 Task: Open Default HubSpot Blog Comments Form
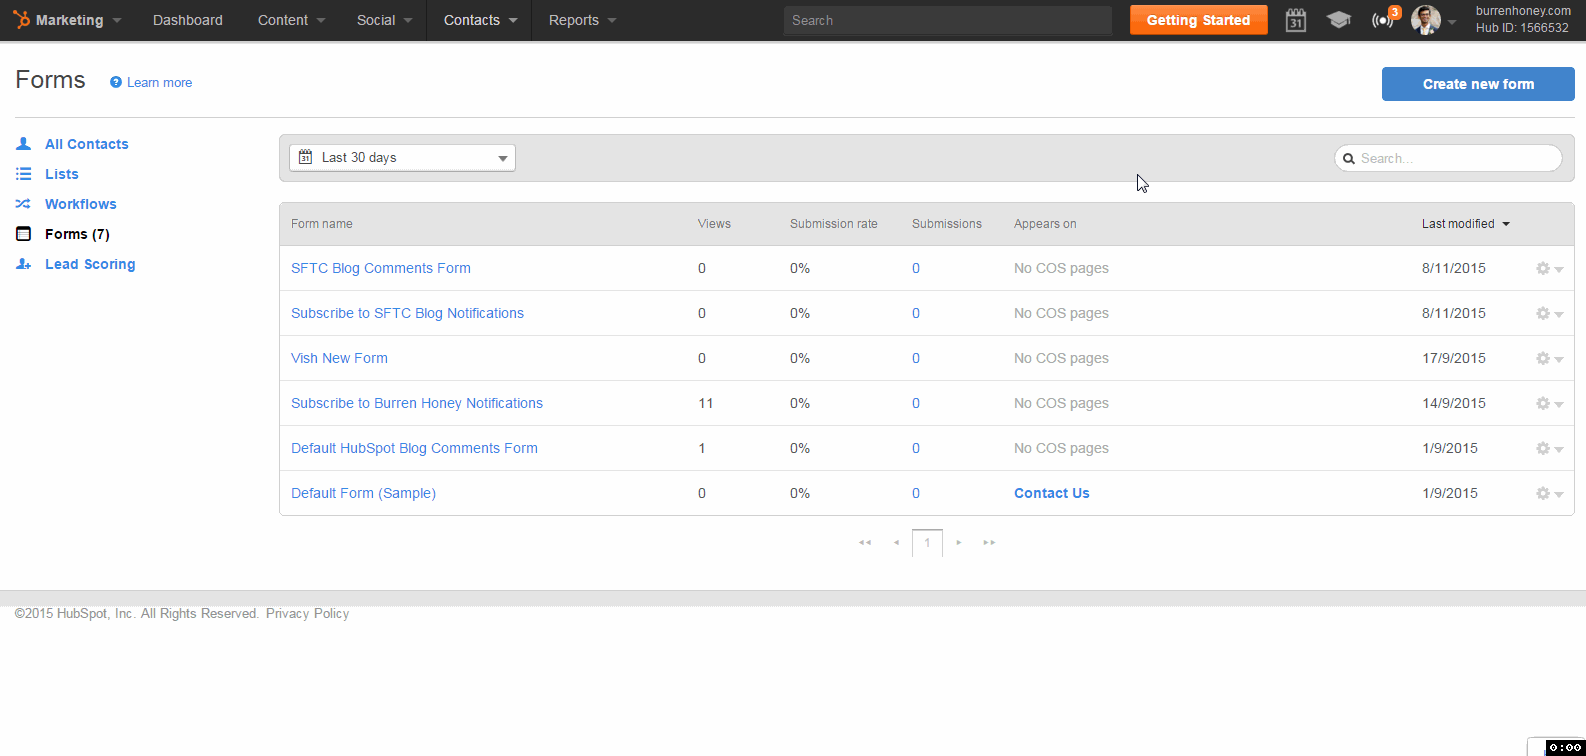tap(414, 448)
